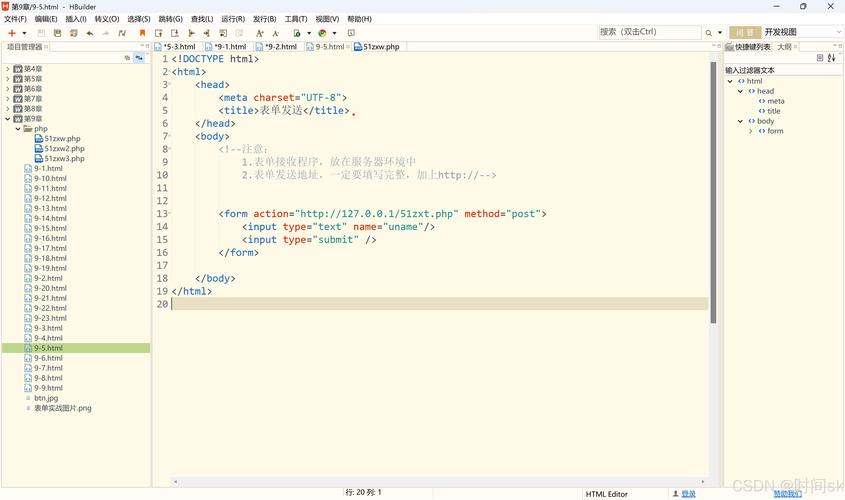845x500 pixels.
Task: Click the increase font size icon
Action: [259, 33]
